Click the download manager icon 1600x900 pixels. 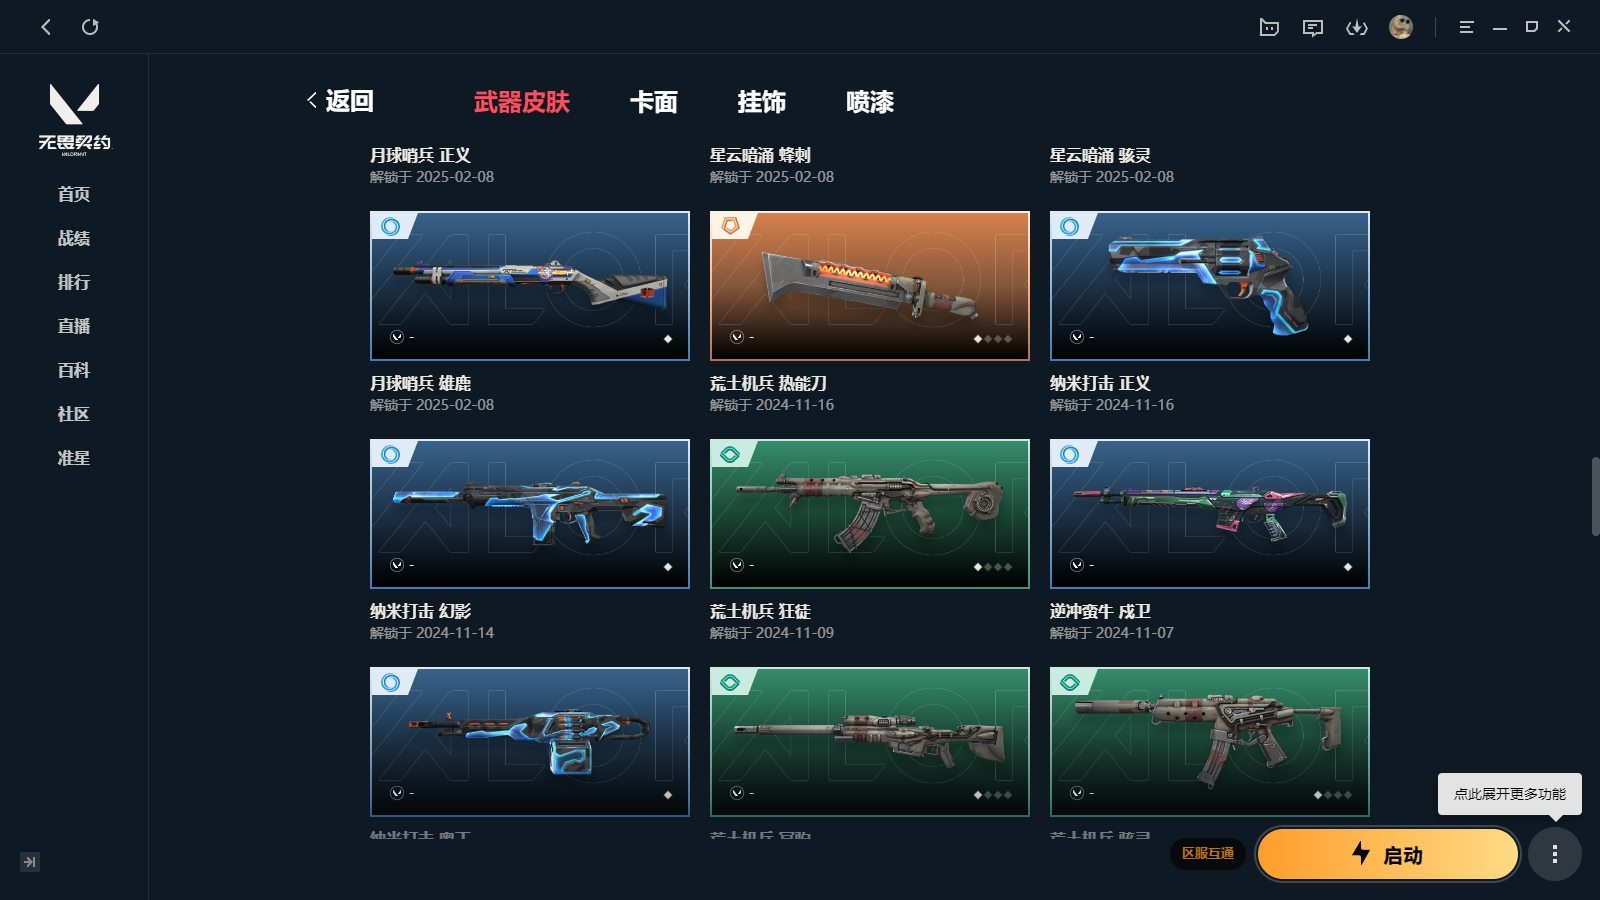click(1357, 27)
